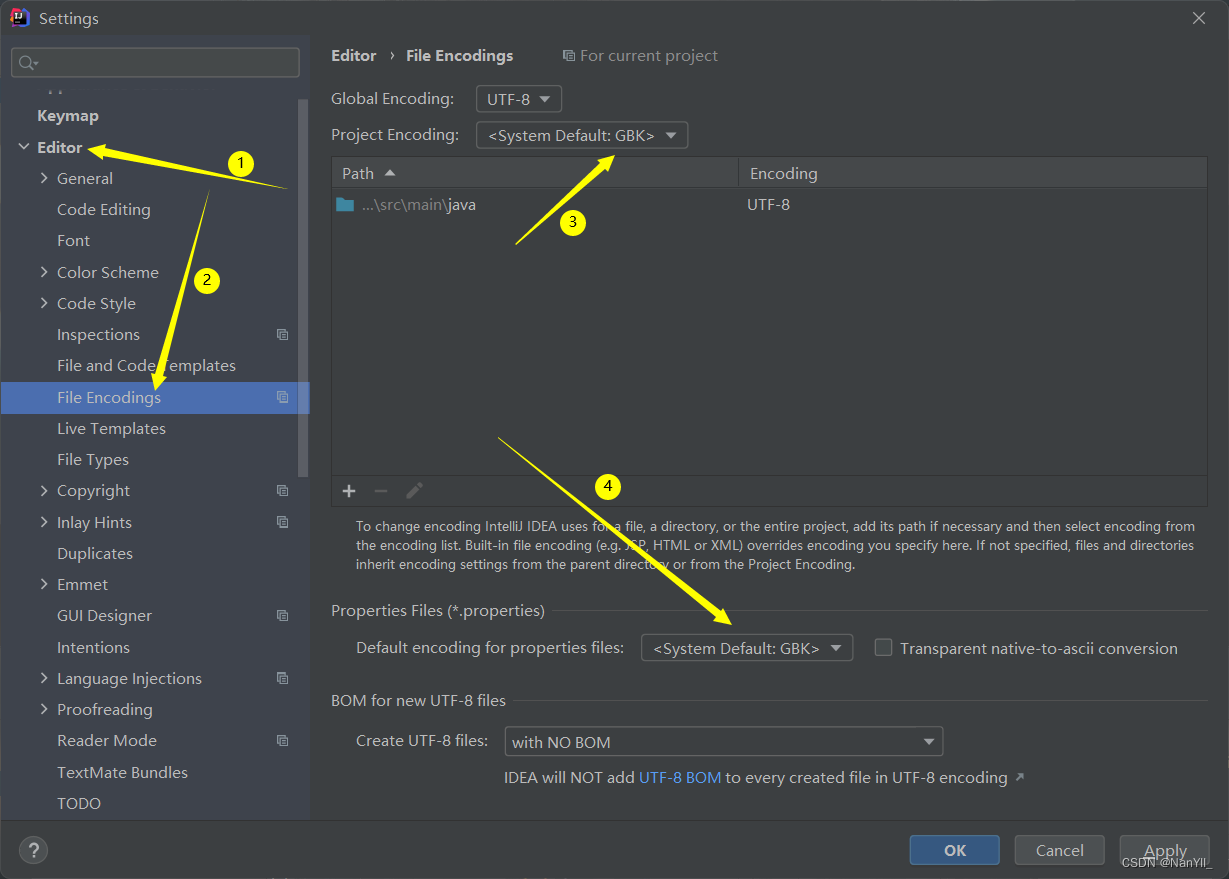Click the external link arrow after the BOM note
Screen dimensions: 1229x879
[x=1020, y=777]
